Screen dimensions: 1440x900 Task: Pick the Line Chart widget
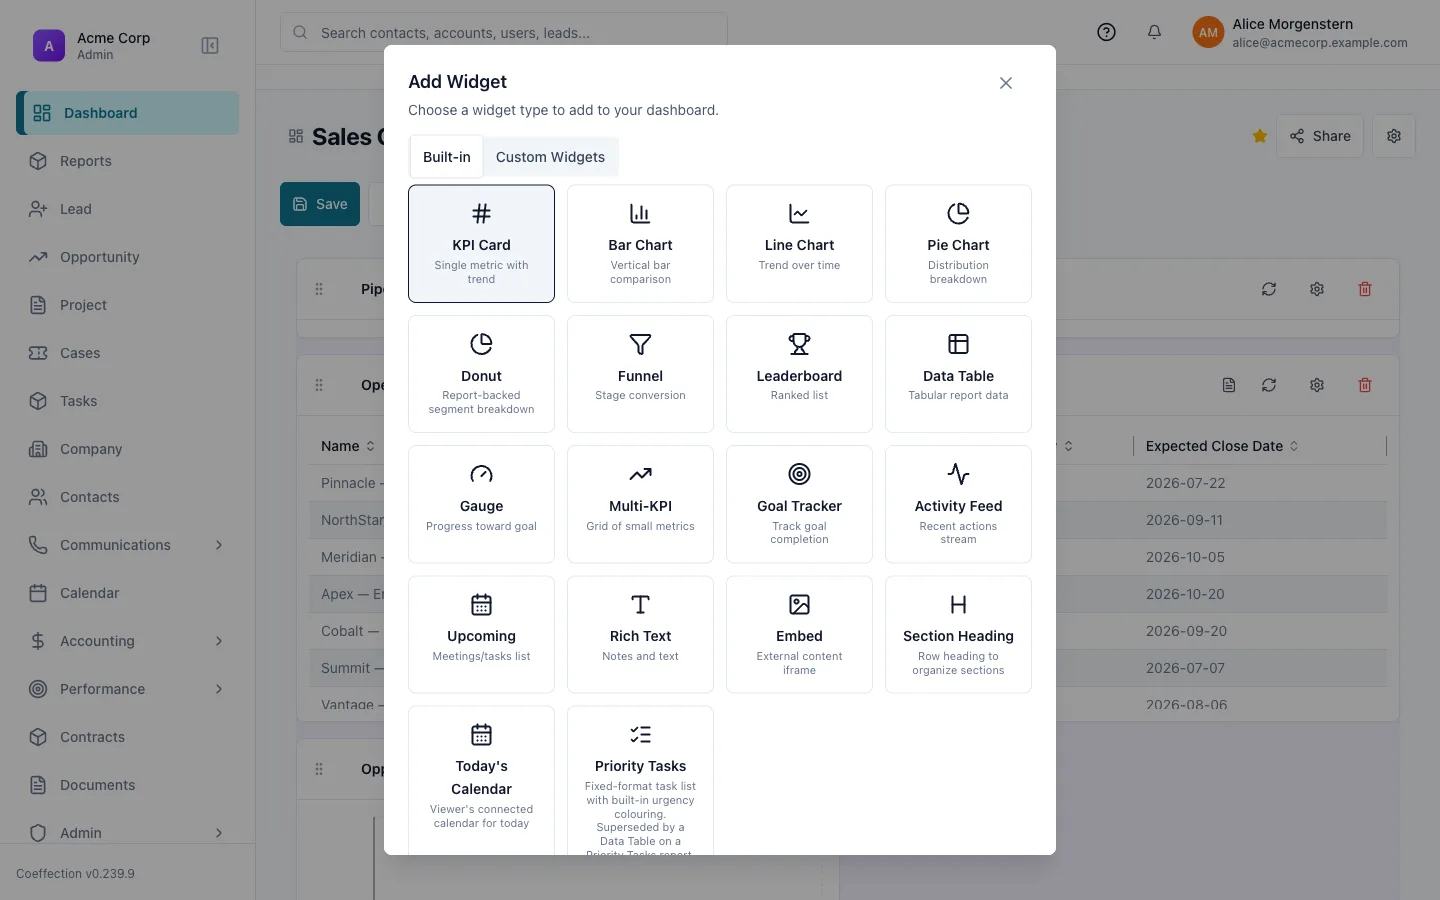coord(799,243)
